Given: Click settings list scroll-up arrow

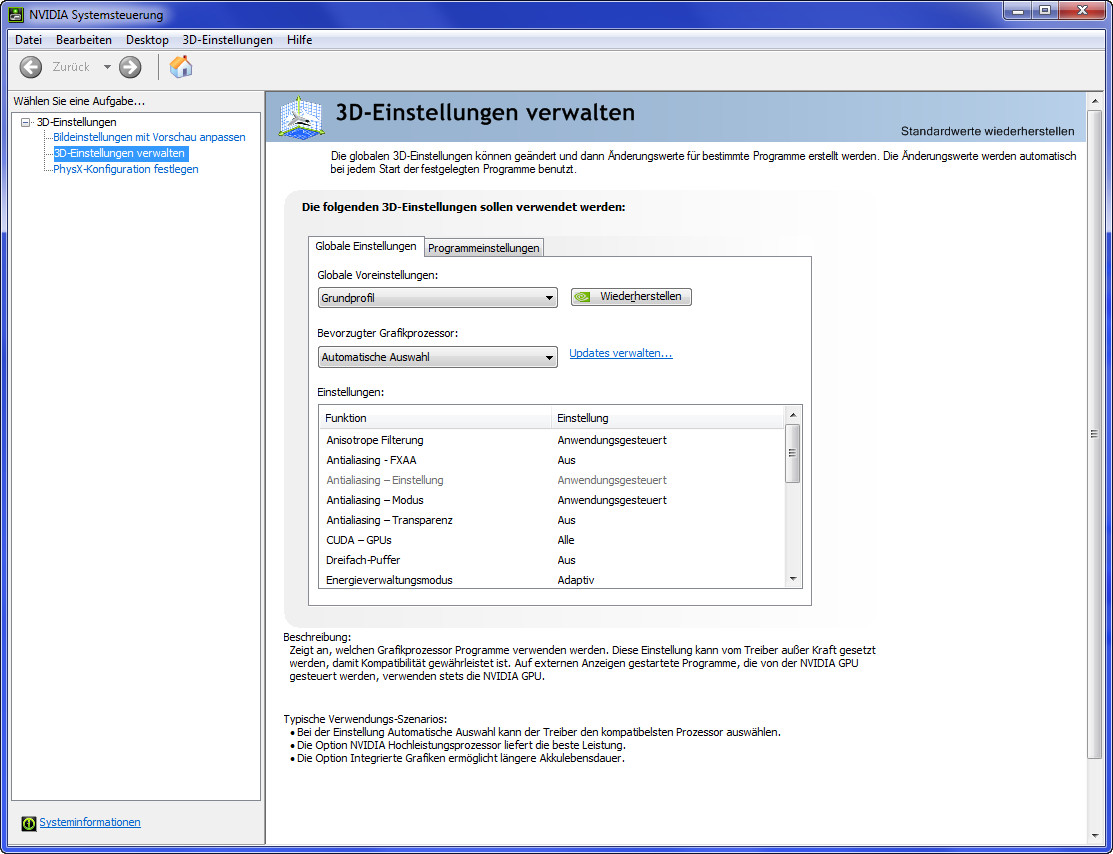Looking at the screenshot, I should tap(794, 415).
